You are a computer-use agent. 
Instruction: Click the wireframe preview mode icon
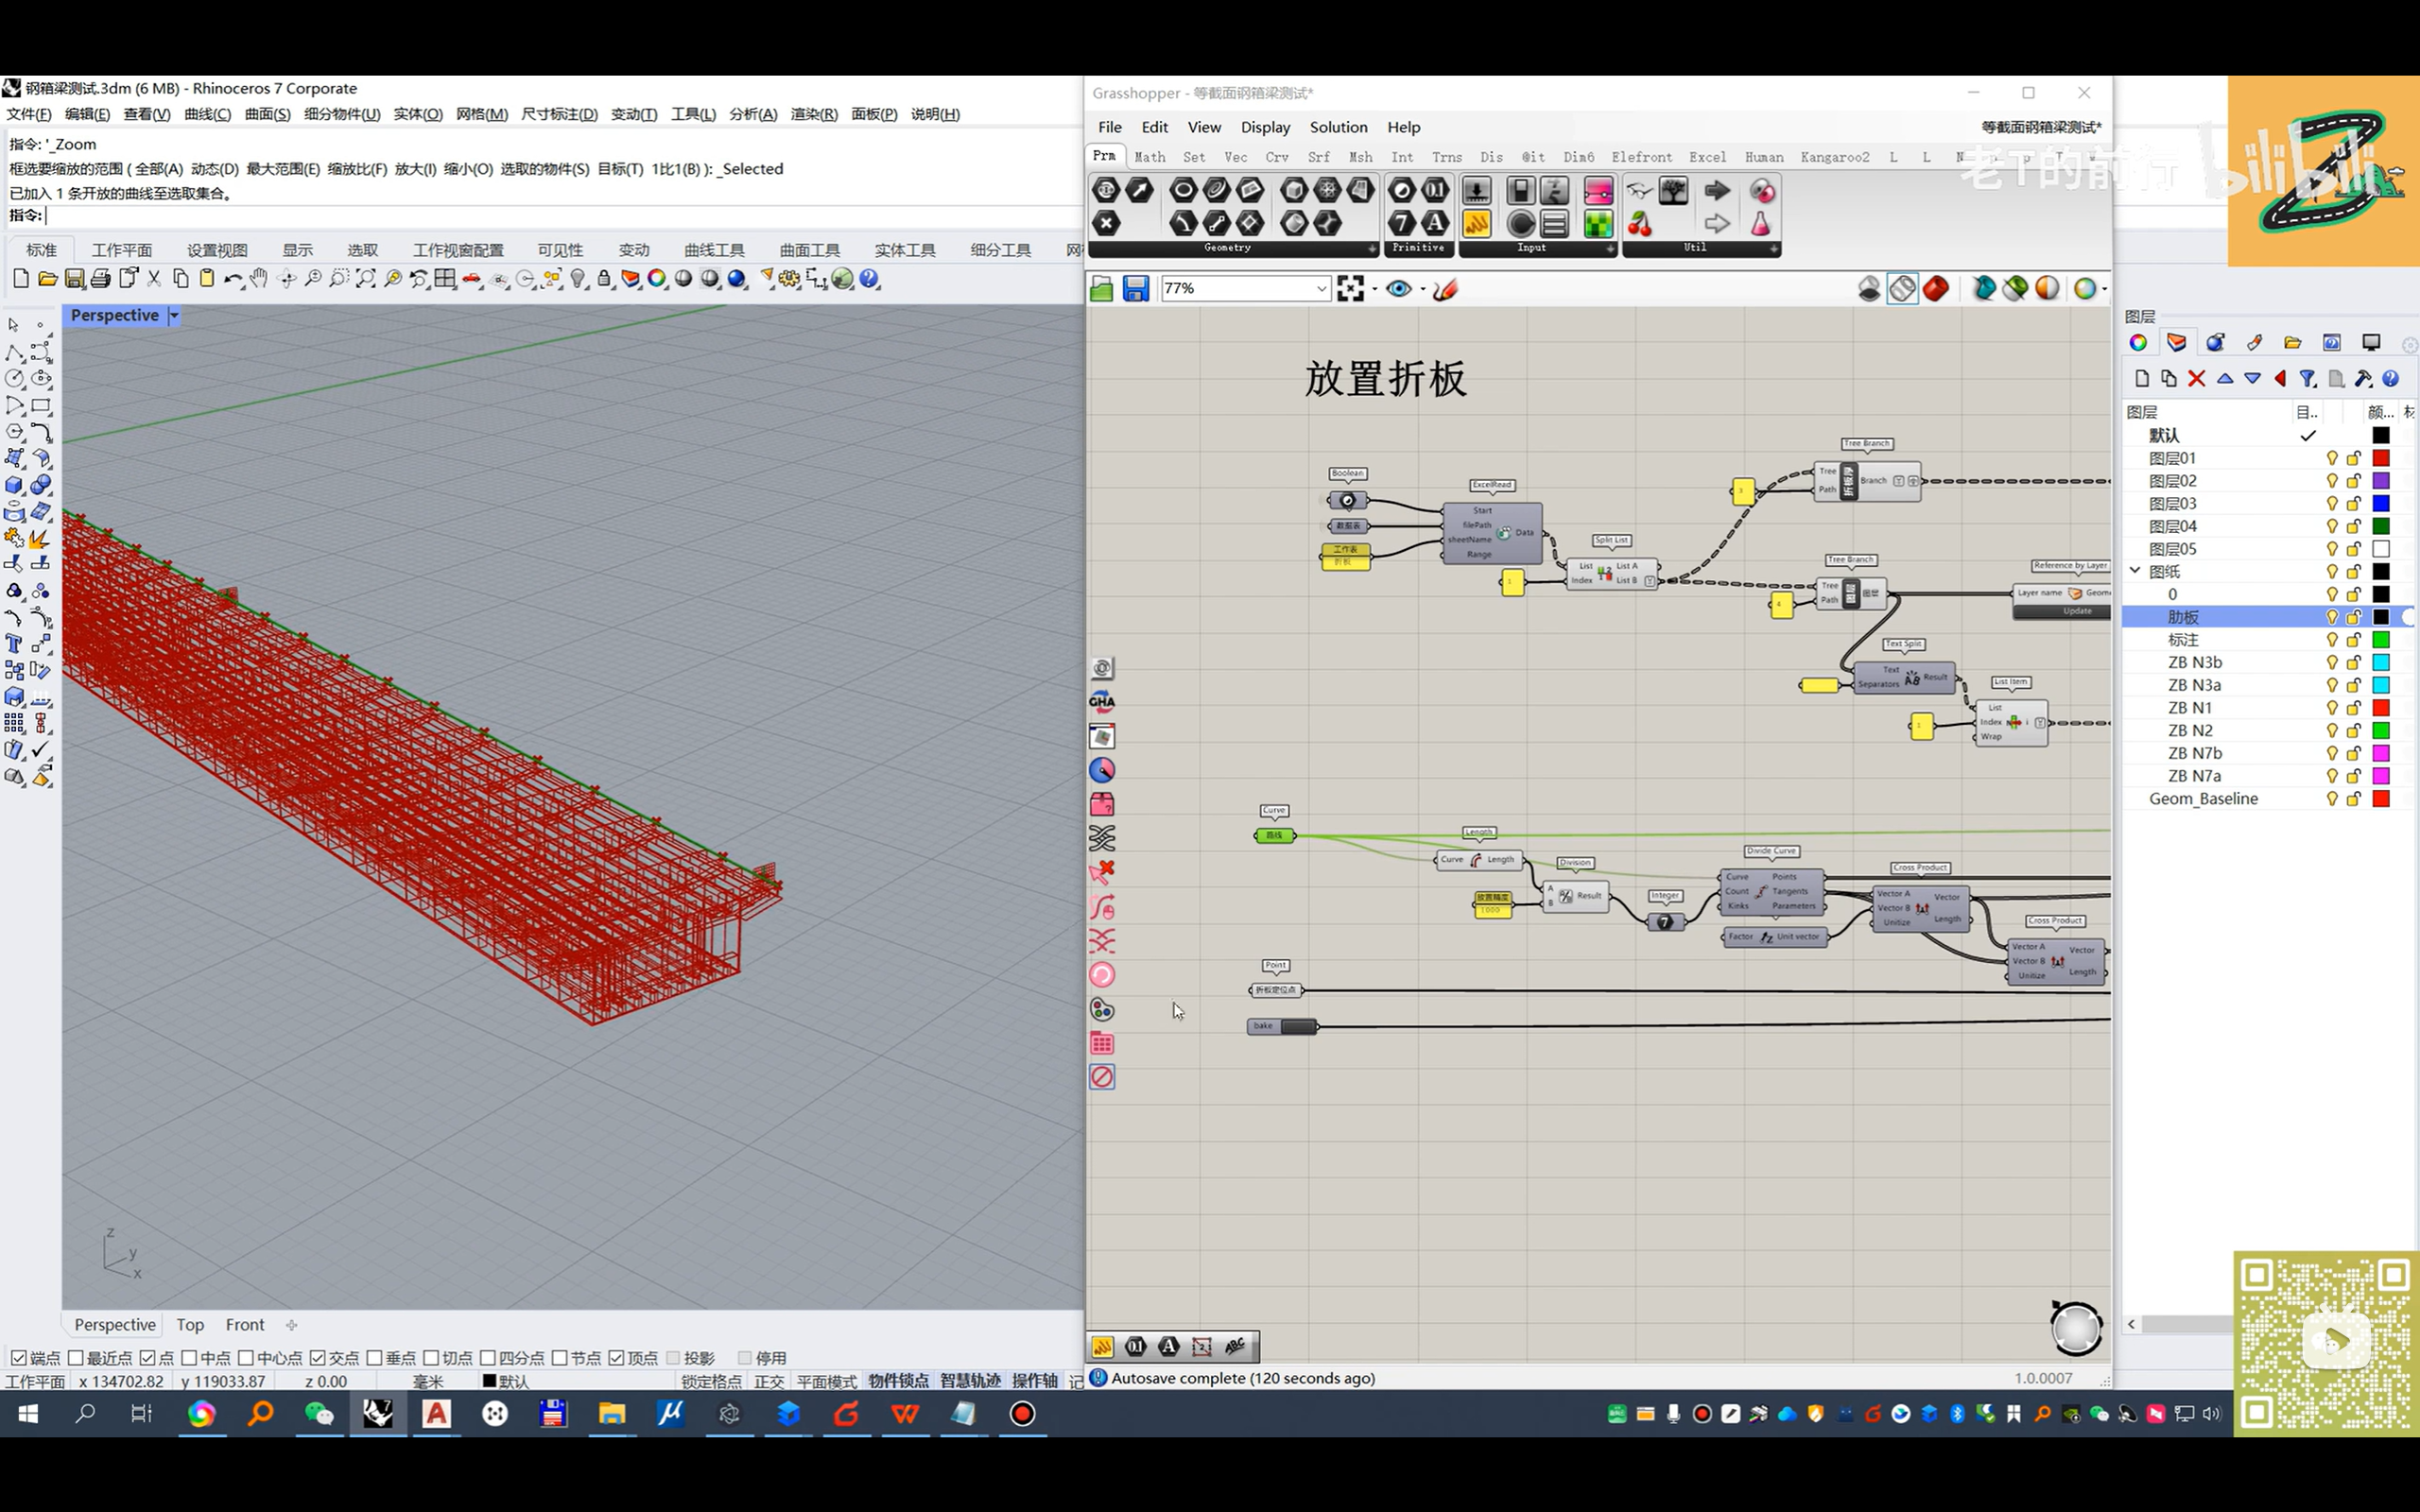pyautogui.click(x=1902, y=289)
